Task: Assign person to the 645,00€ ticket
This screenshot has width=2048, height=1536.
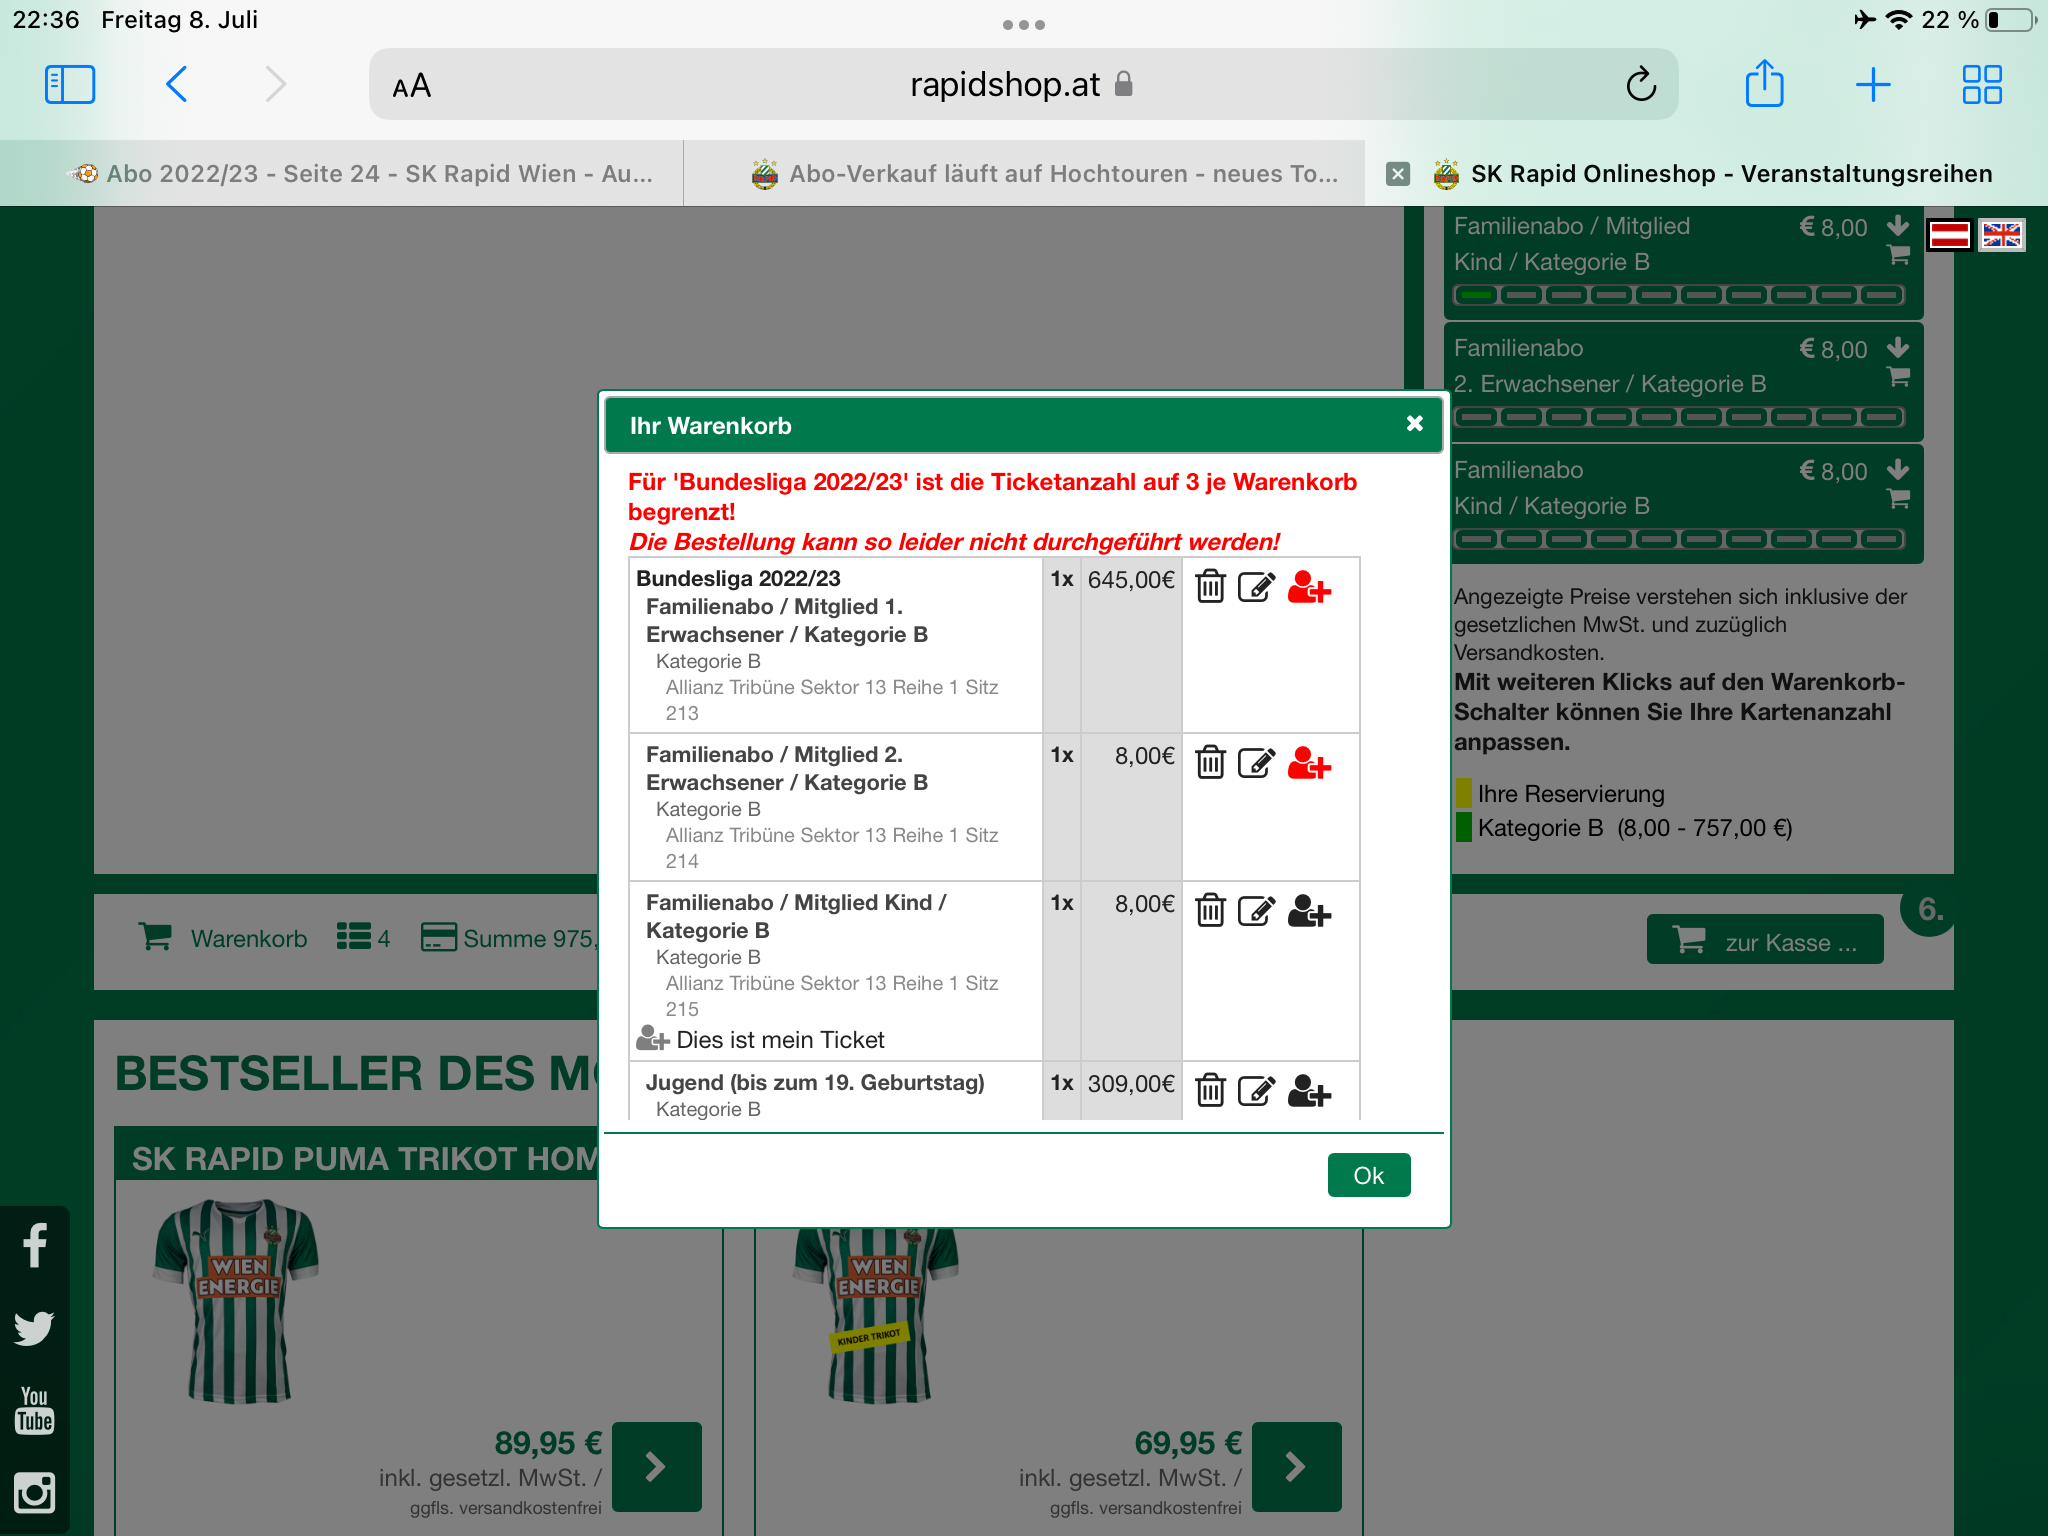Action: pyautogui.click(x=1309, y=587)
